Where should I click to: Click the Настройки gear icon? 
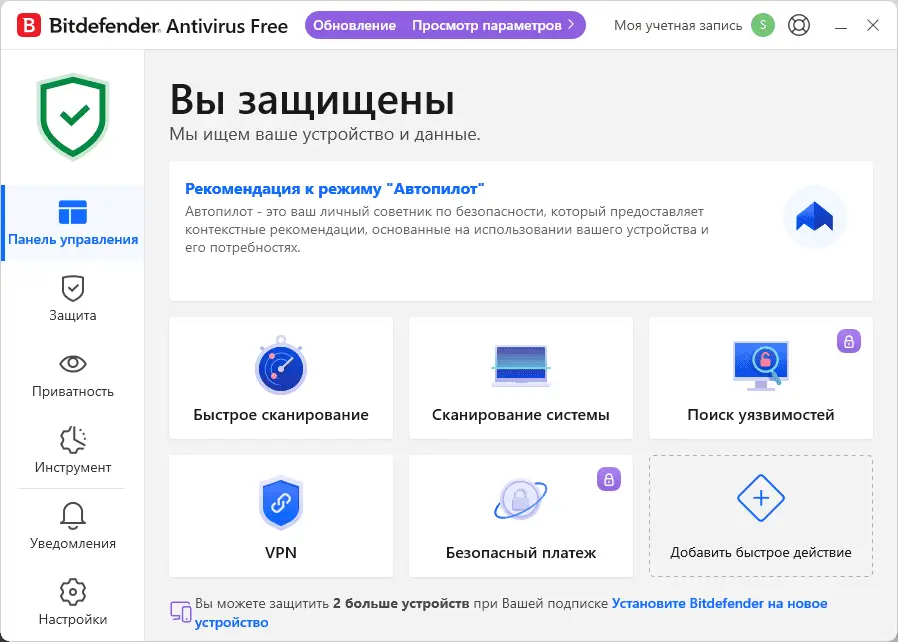(73, 592)
